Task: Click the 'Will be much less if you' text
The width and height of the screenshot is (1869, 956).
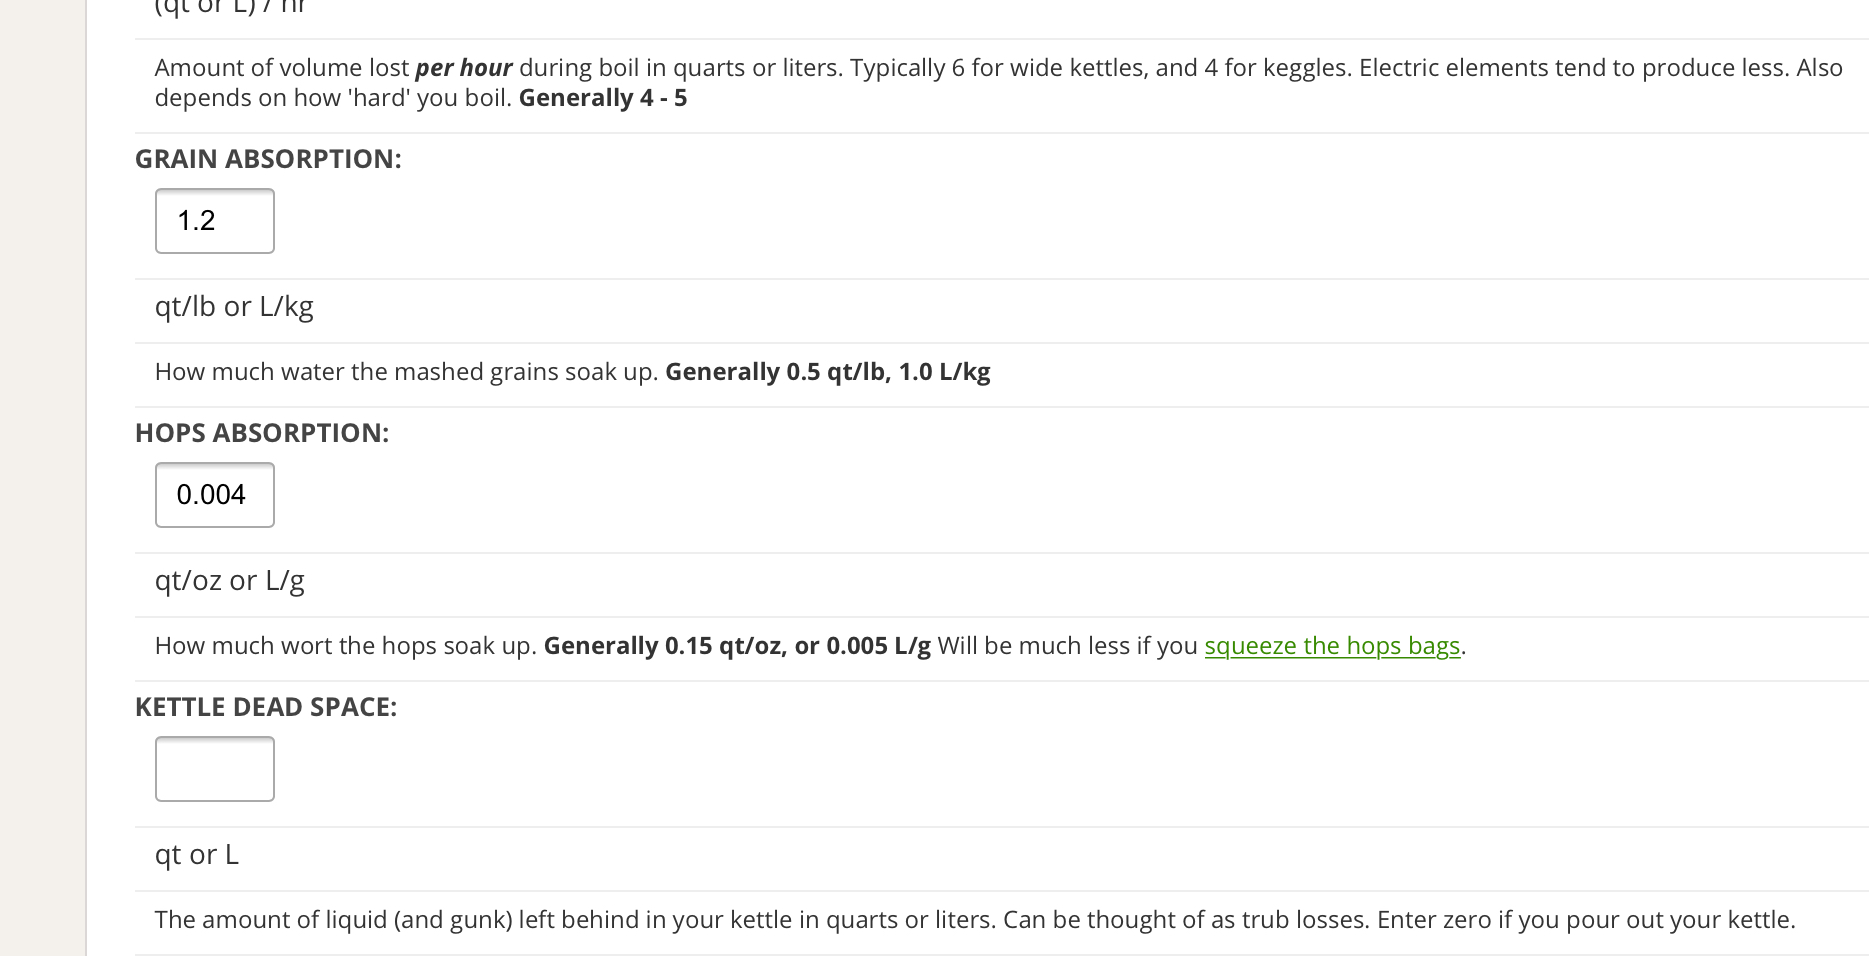Action: pos(1067,646)
